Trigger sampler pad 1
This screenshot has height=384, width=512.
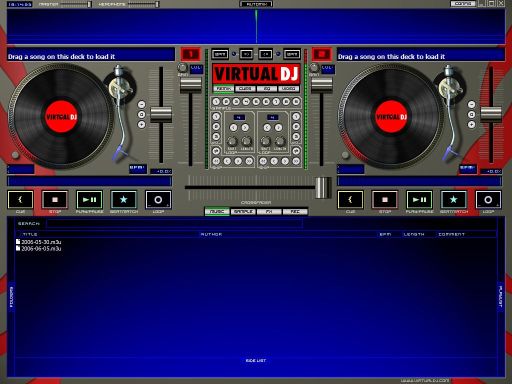(x=216, y=102)
